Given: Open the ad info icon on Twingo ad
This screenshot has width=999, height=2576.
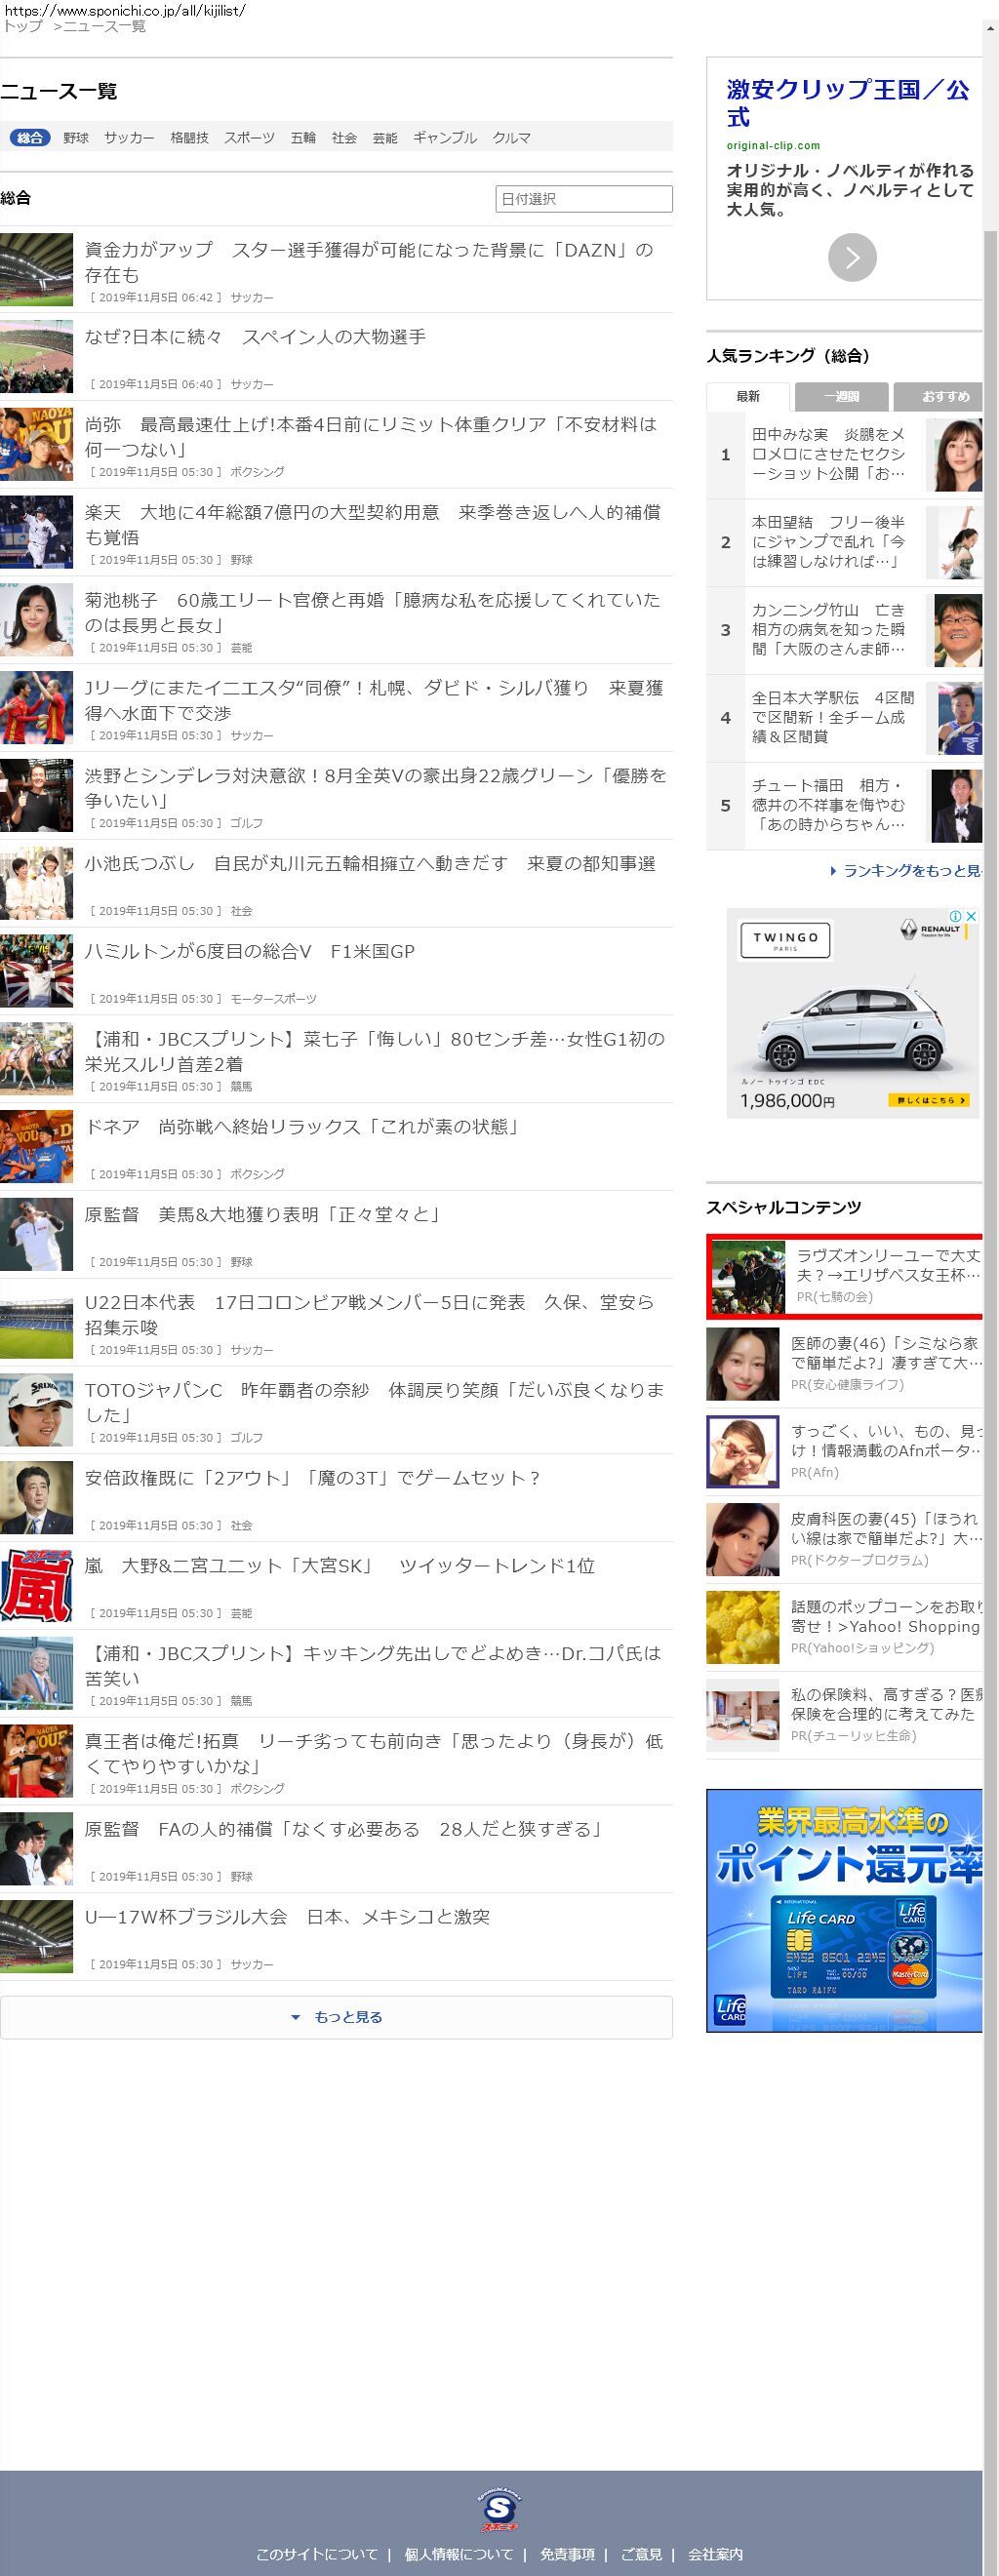Looking at the screenshot, I should pyautogui.click(x=956, y=916).
